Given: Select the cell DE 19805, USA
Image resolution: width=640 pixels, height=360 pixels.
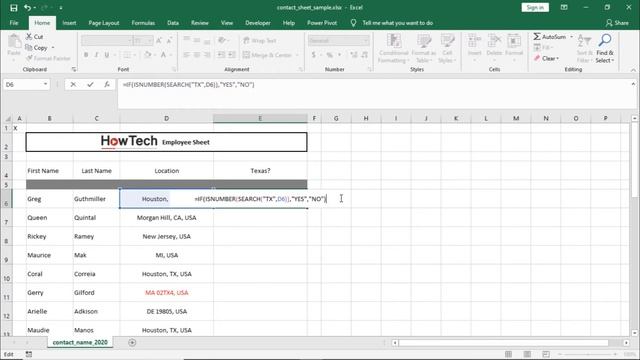Looking at the screenshot, I should [167, 311].
